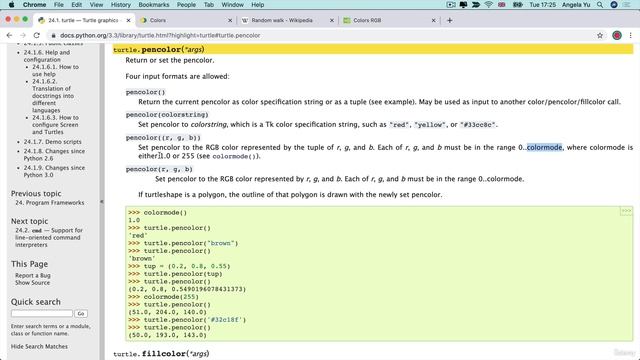
Task: Open the History menu
Action: click(121, 5)
